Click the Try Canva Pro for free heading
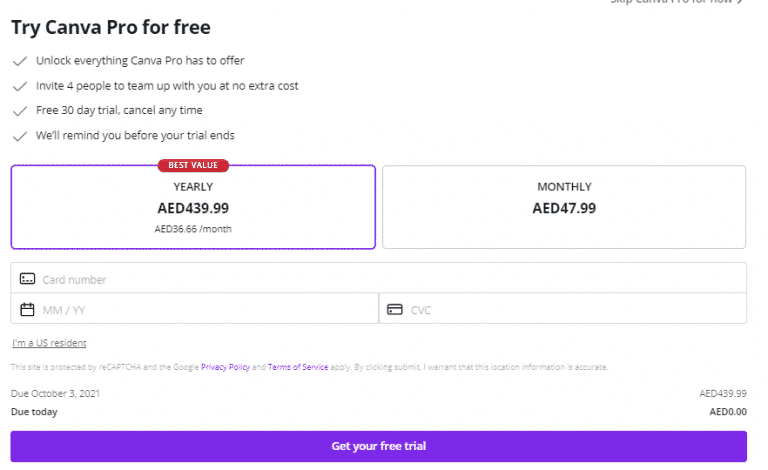Screen dimensions: 768x470 click(110, 27)
